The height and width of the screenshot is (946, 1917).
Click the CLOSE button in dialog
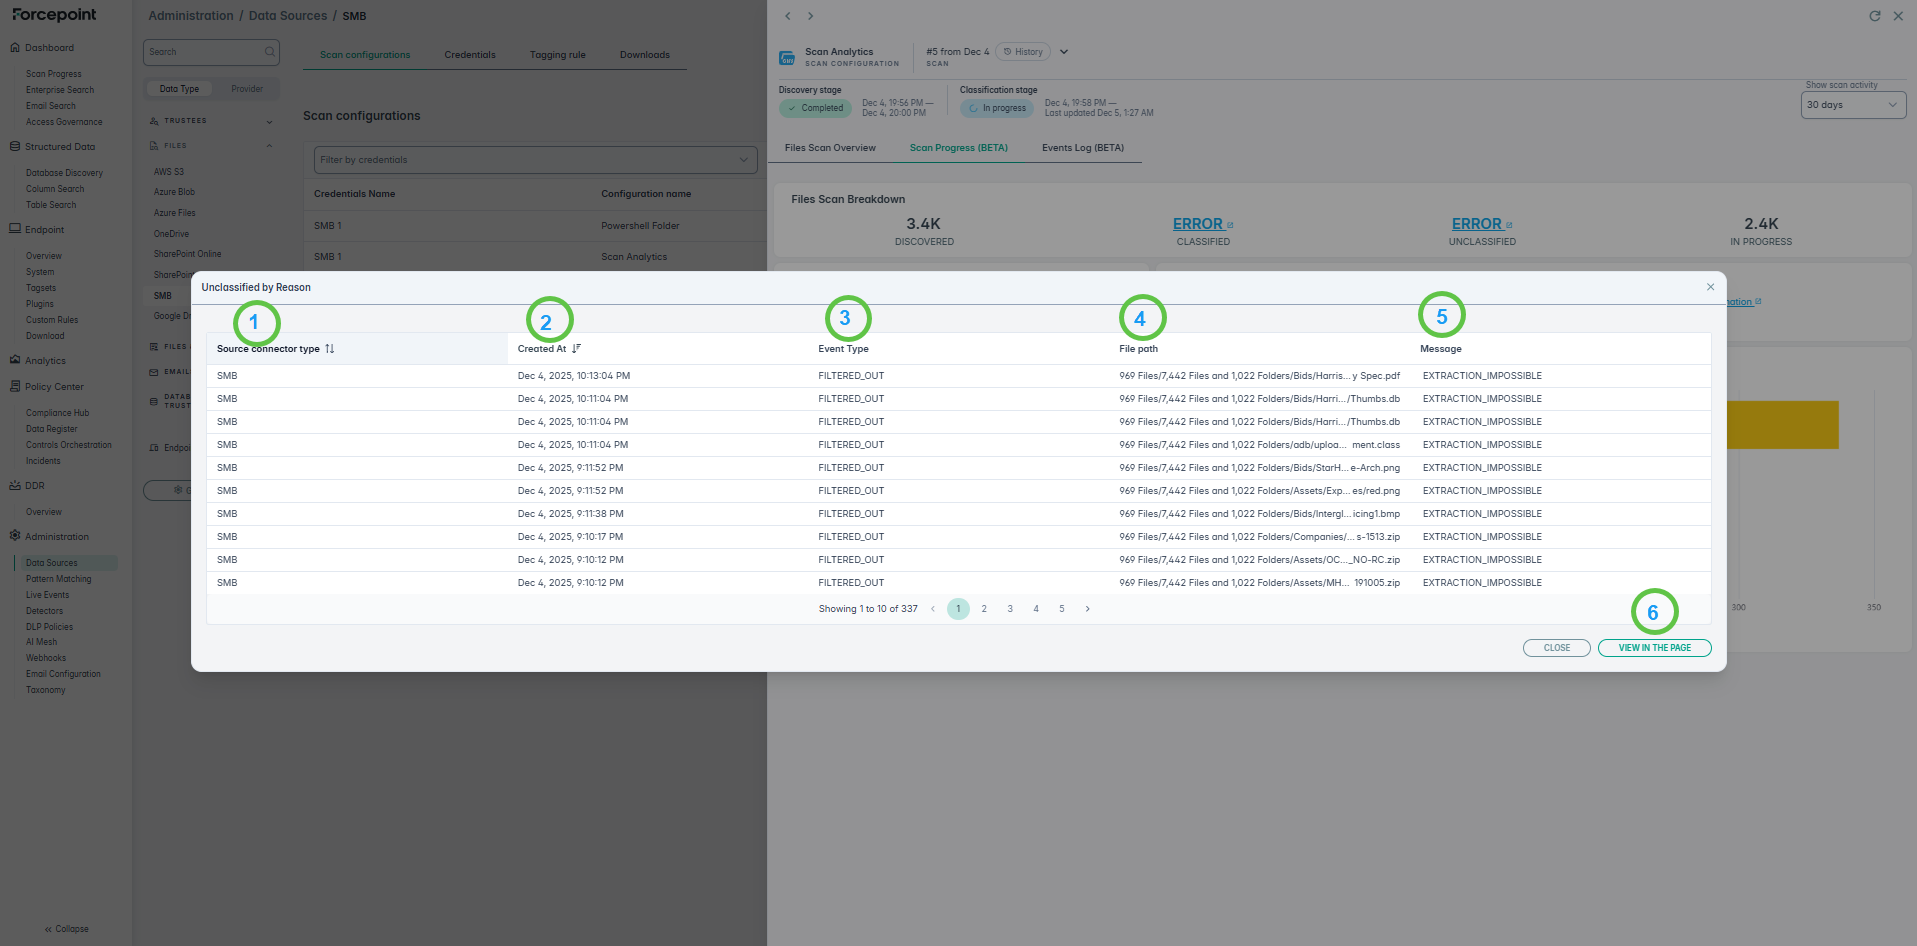1556,648
